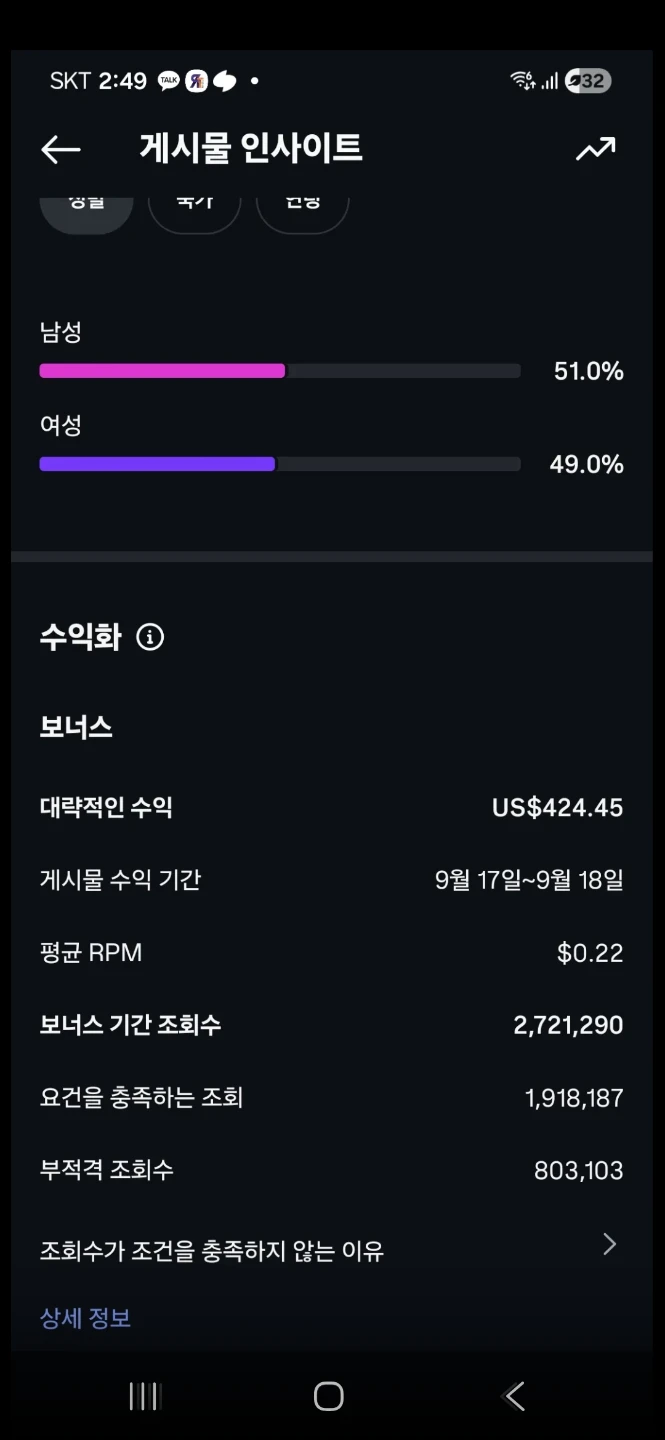
Task: Open Android recent apps button
Action: pos(145,1397)
